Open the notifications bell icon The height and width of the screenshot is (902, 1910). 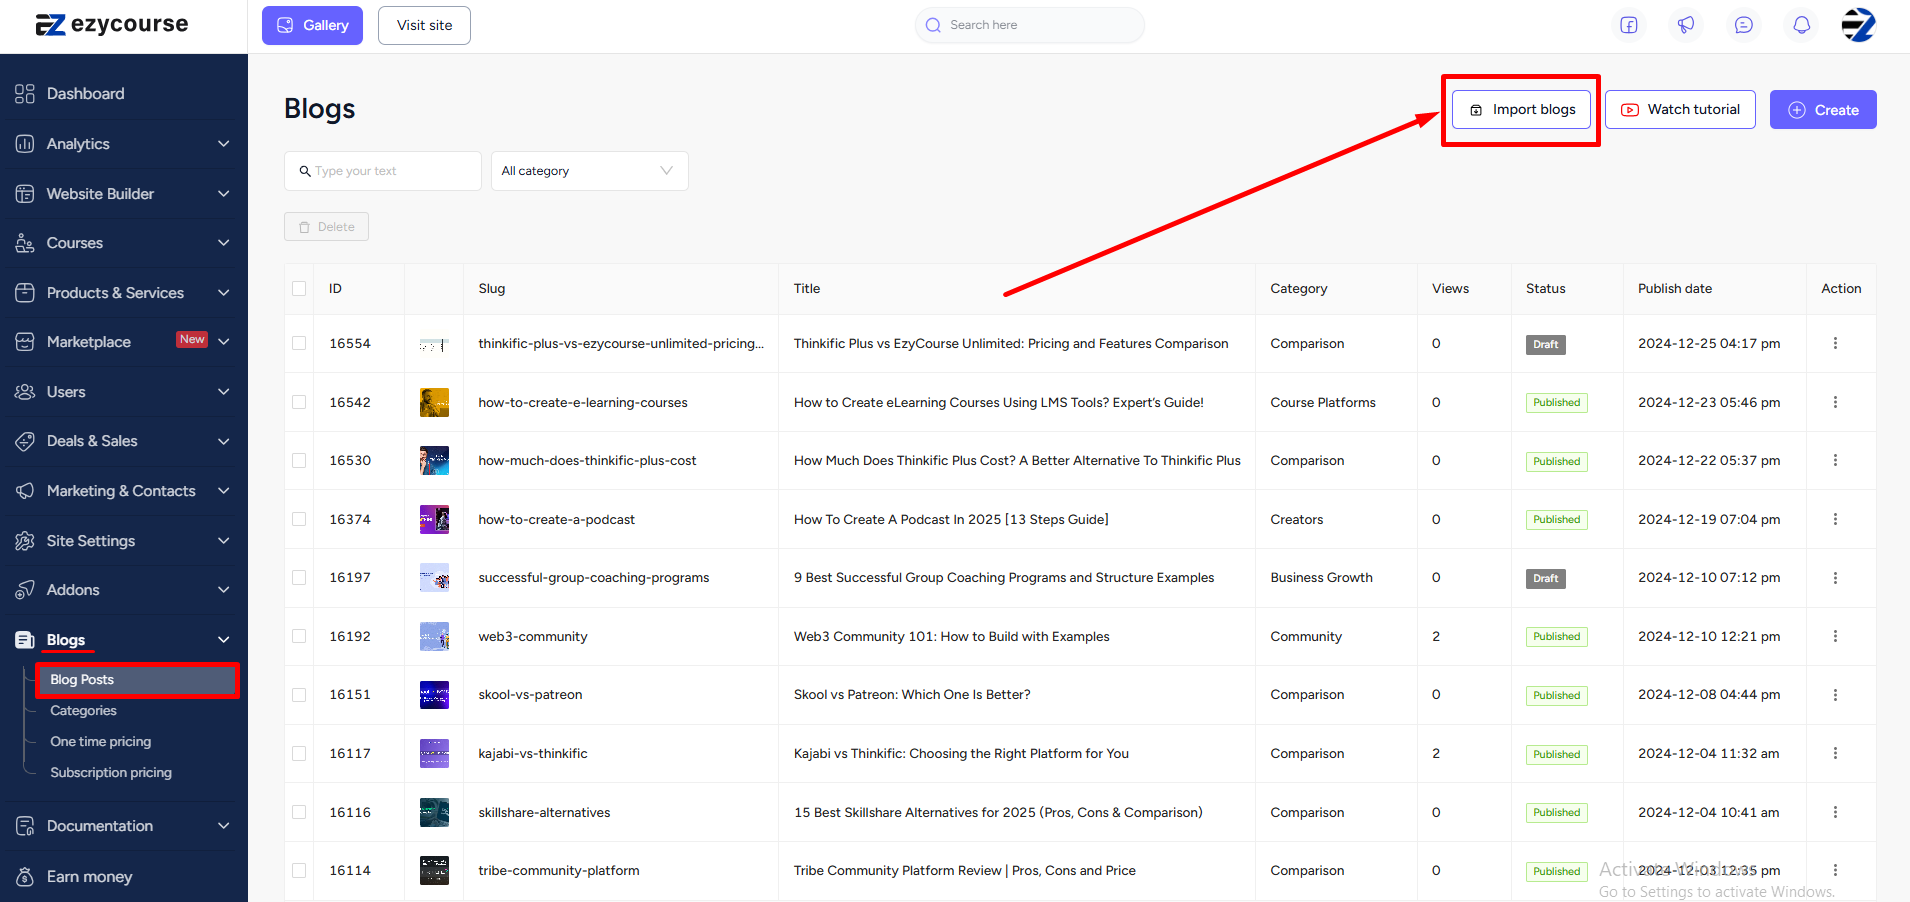click(1801, 25)
